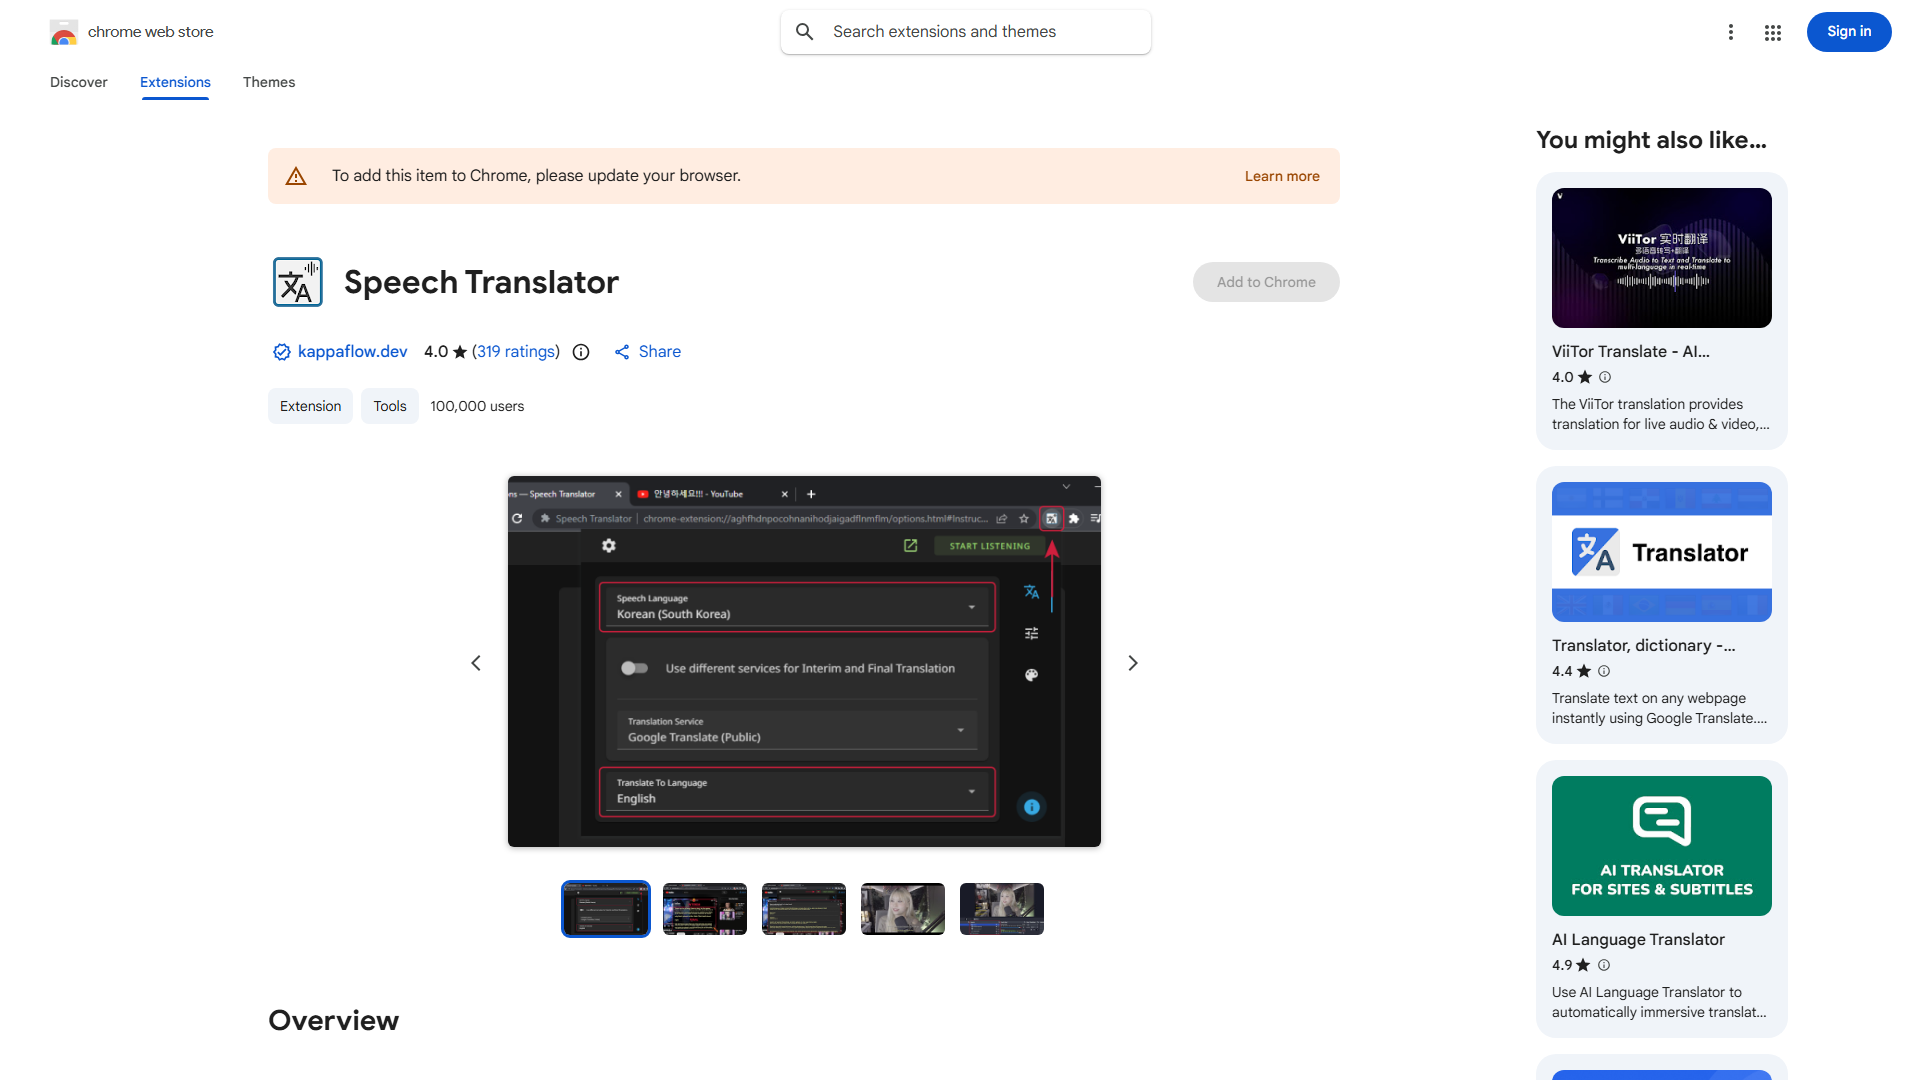The image size is (1920, 1080).
Task: Advance the screenshot carousel with the right arrow
Action: [1132, 662]
